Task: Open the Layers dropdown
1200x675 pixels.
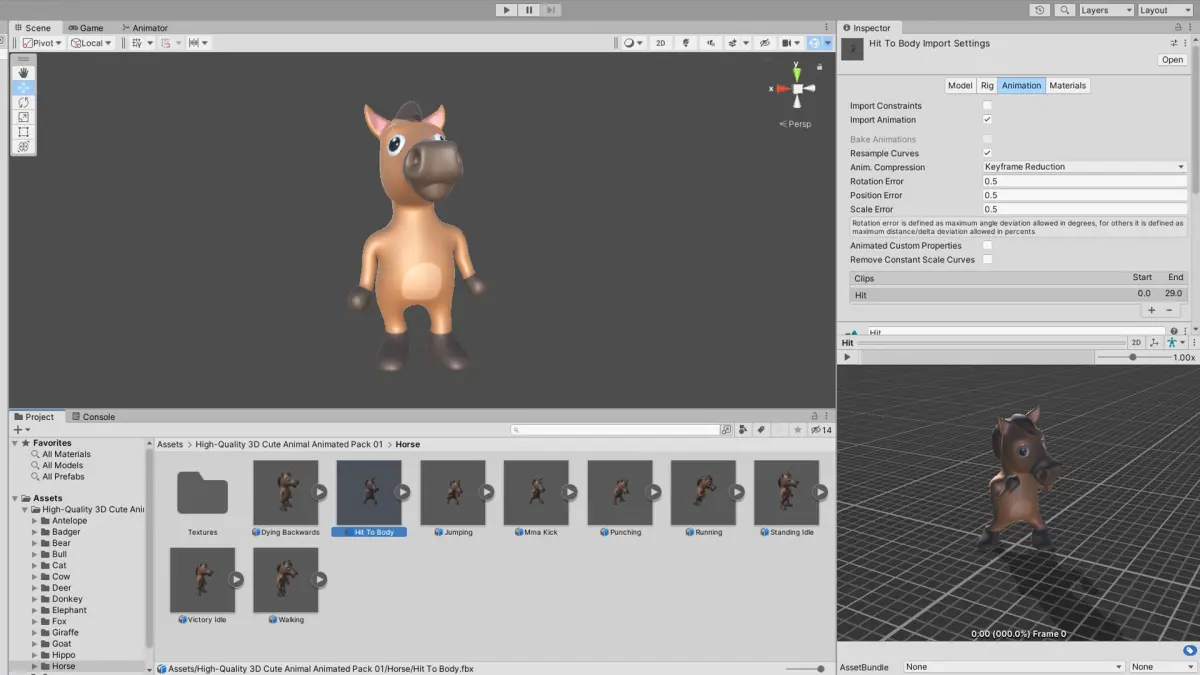Action: click(1106, 10)
